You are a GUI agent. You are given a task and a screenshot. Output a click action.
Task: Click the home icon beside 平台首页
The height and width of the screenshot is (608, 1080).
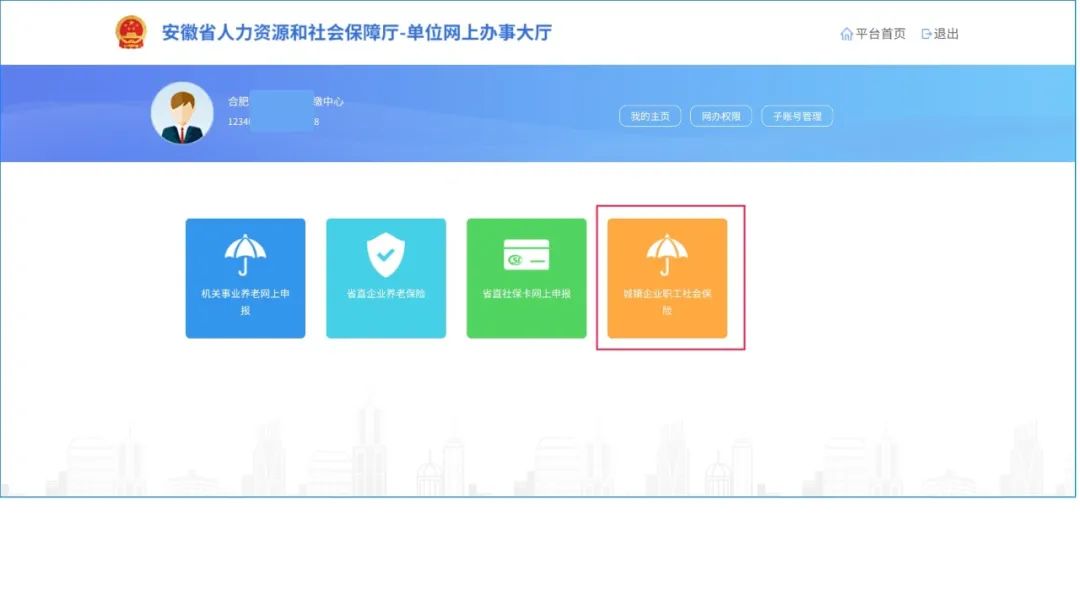coord(845,33)
